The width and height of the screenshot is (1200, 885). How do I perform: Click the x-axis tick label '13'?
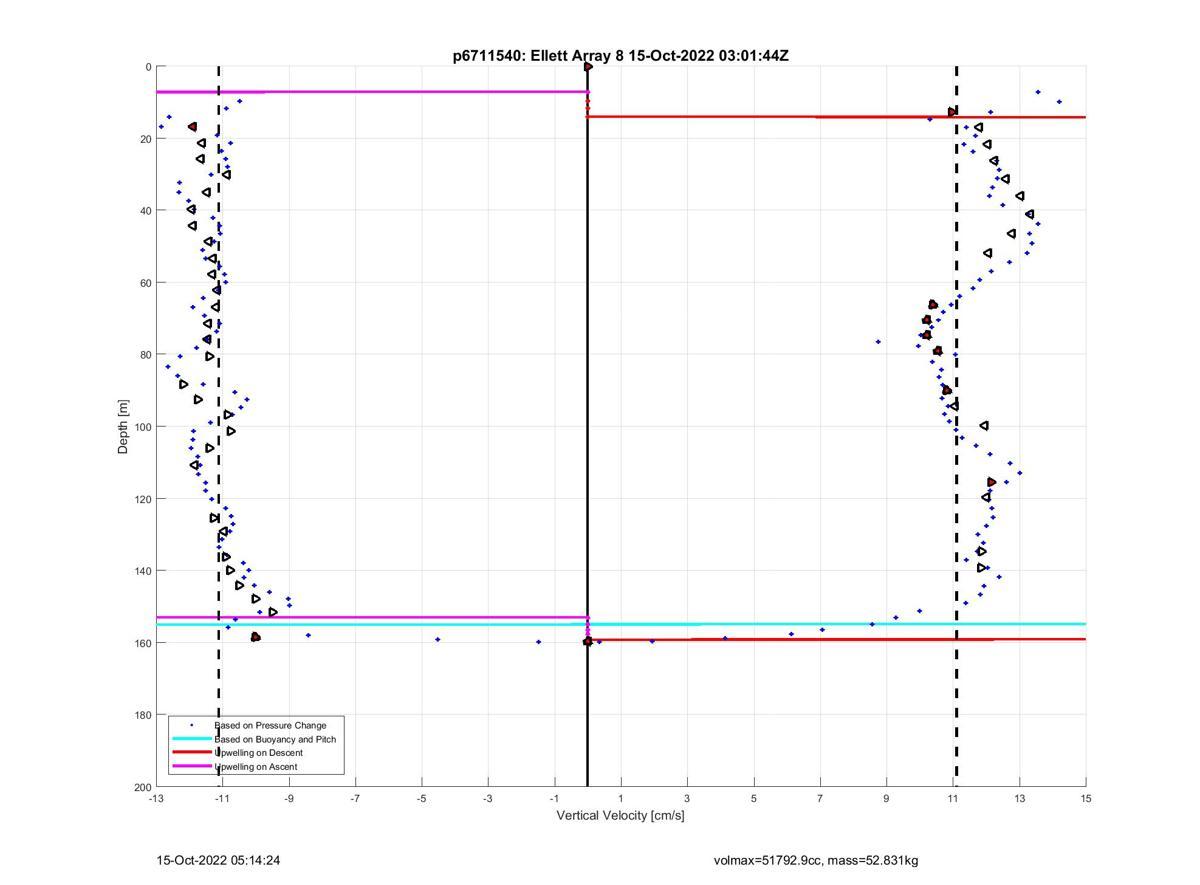pos(1020,798)
